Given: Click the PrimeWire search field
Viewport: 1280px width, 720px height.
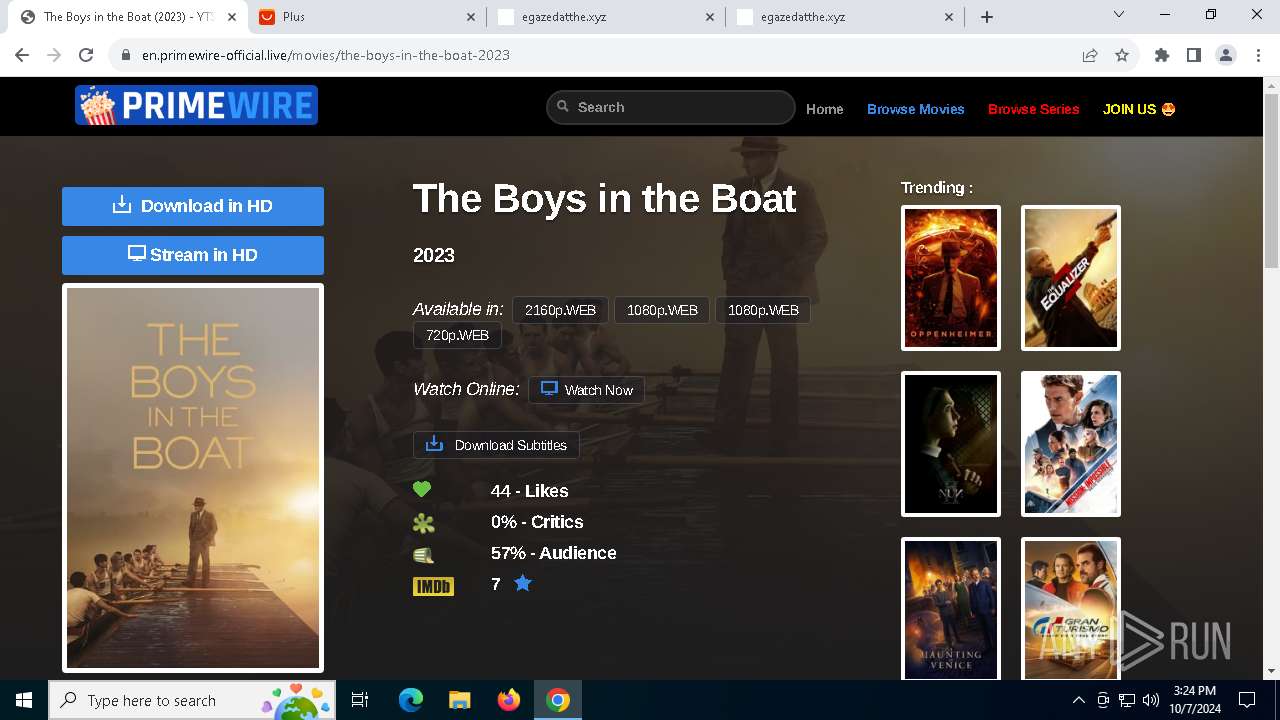Looking at the screenshot, I should click(x=671, y=107).
